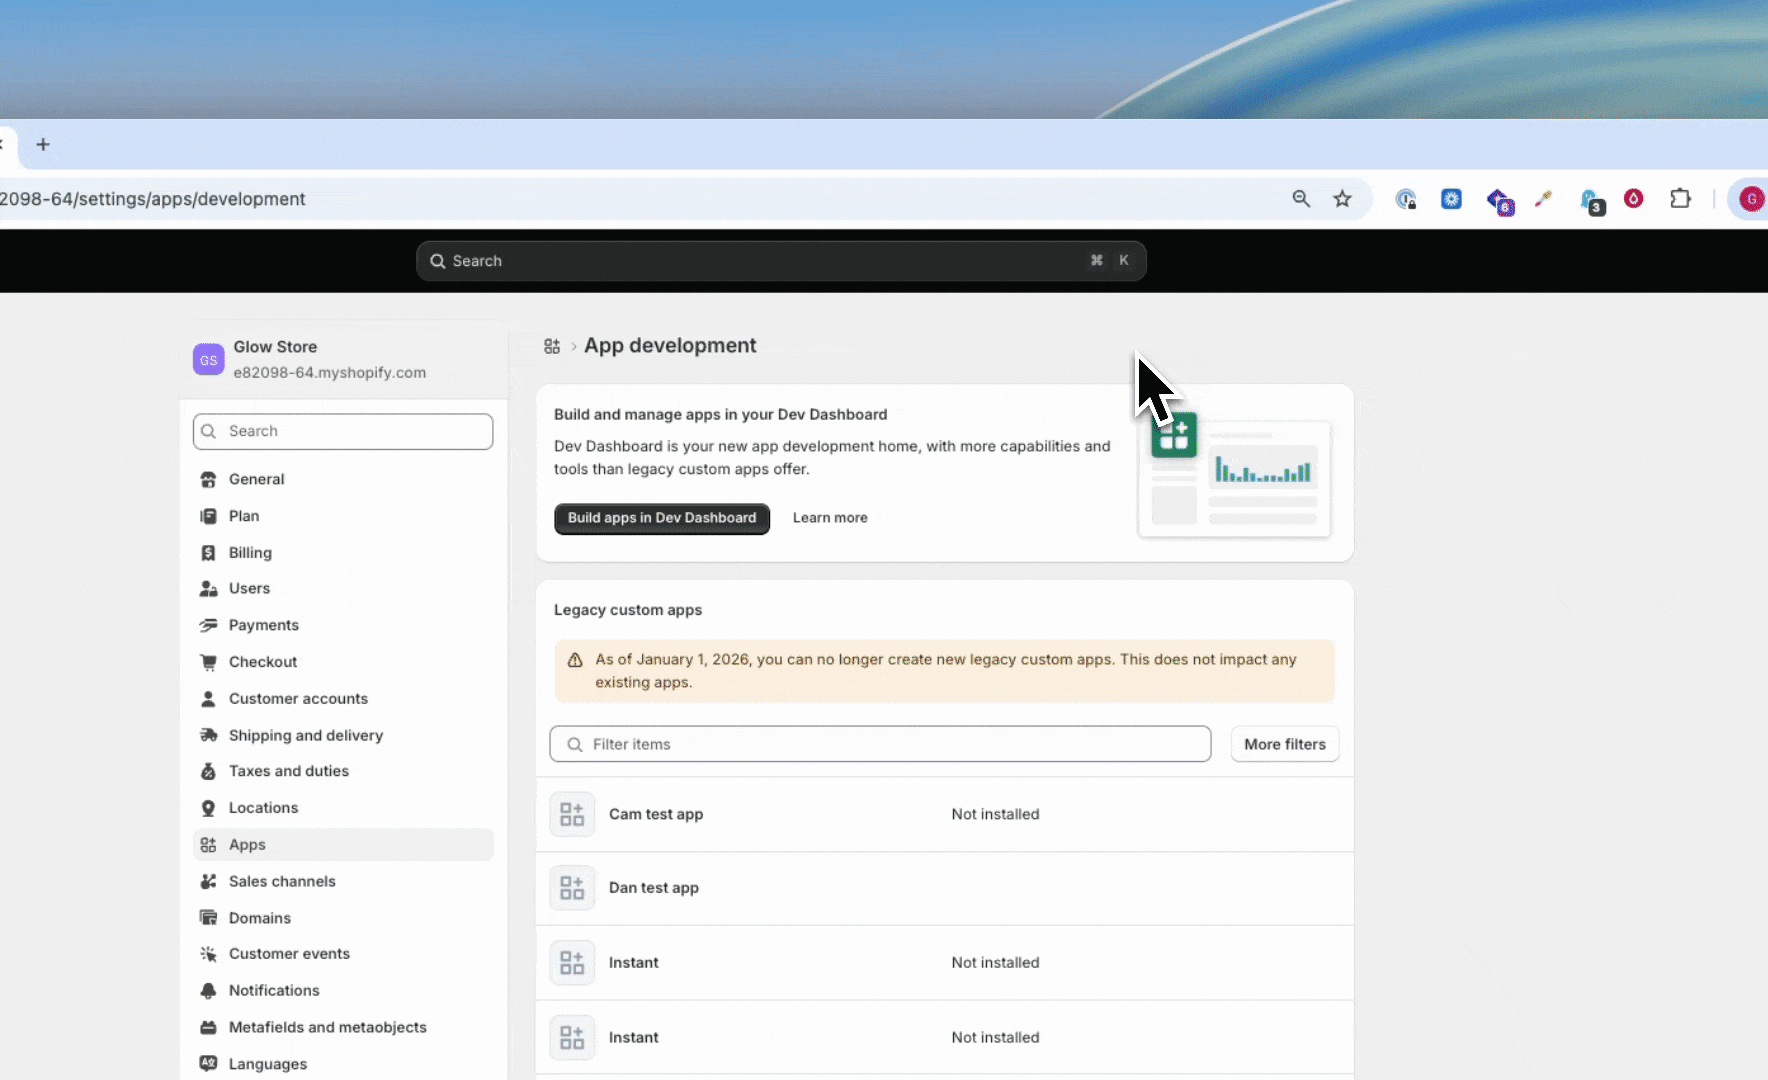This screenshot has height=1080, width=1768.
Task: Click the zoom magnifier icon in address bar
Action: tap(1301, 199)
